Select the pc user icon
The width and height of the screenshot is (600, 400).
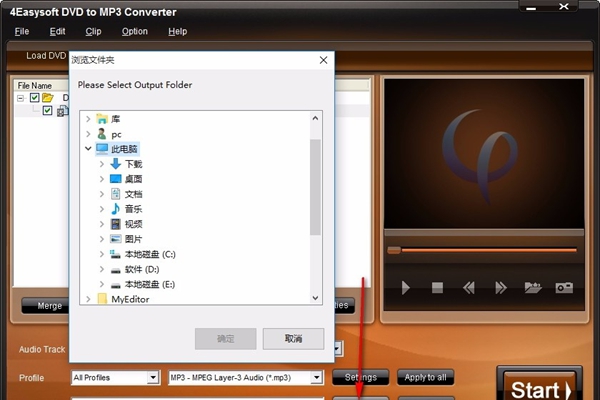tap(102, 134)
